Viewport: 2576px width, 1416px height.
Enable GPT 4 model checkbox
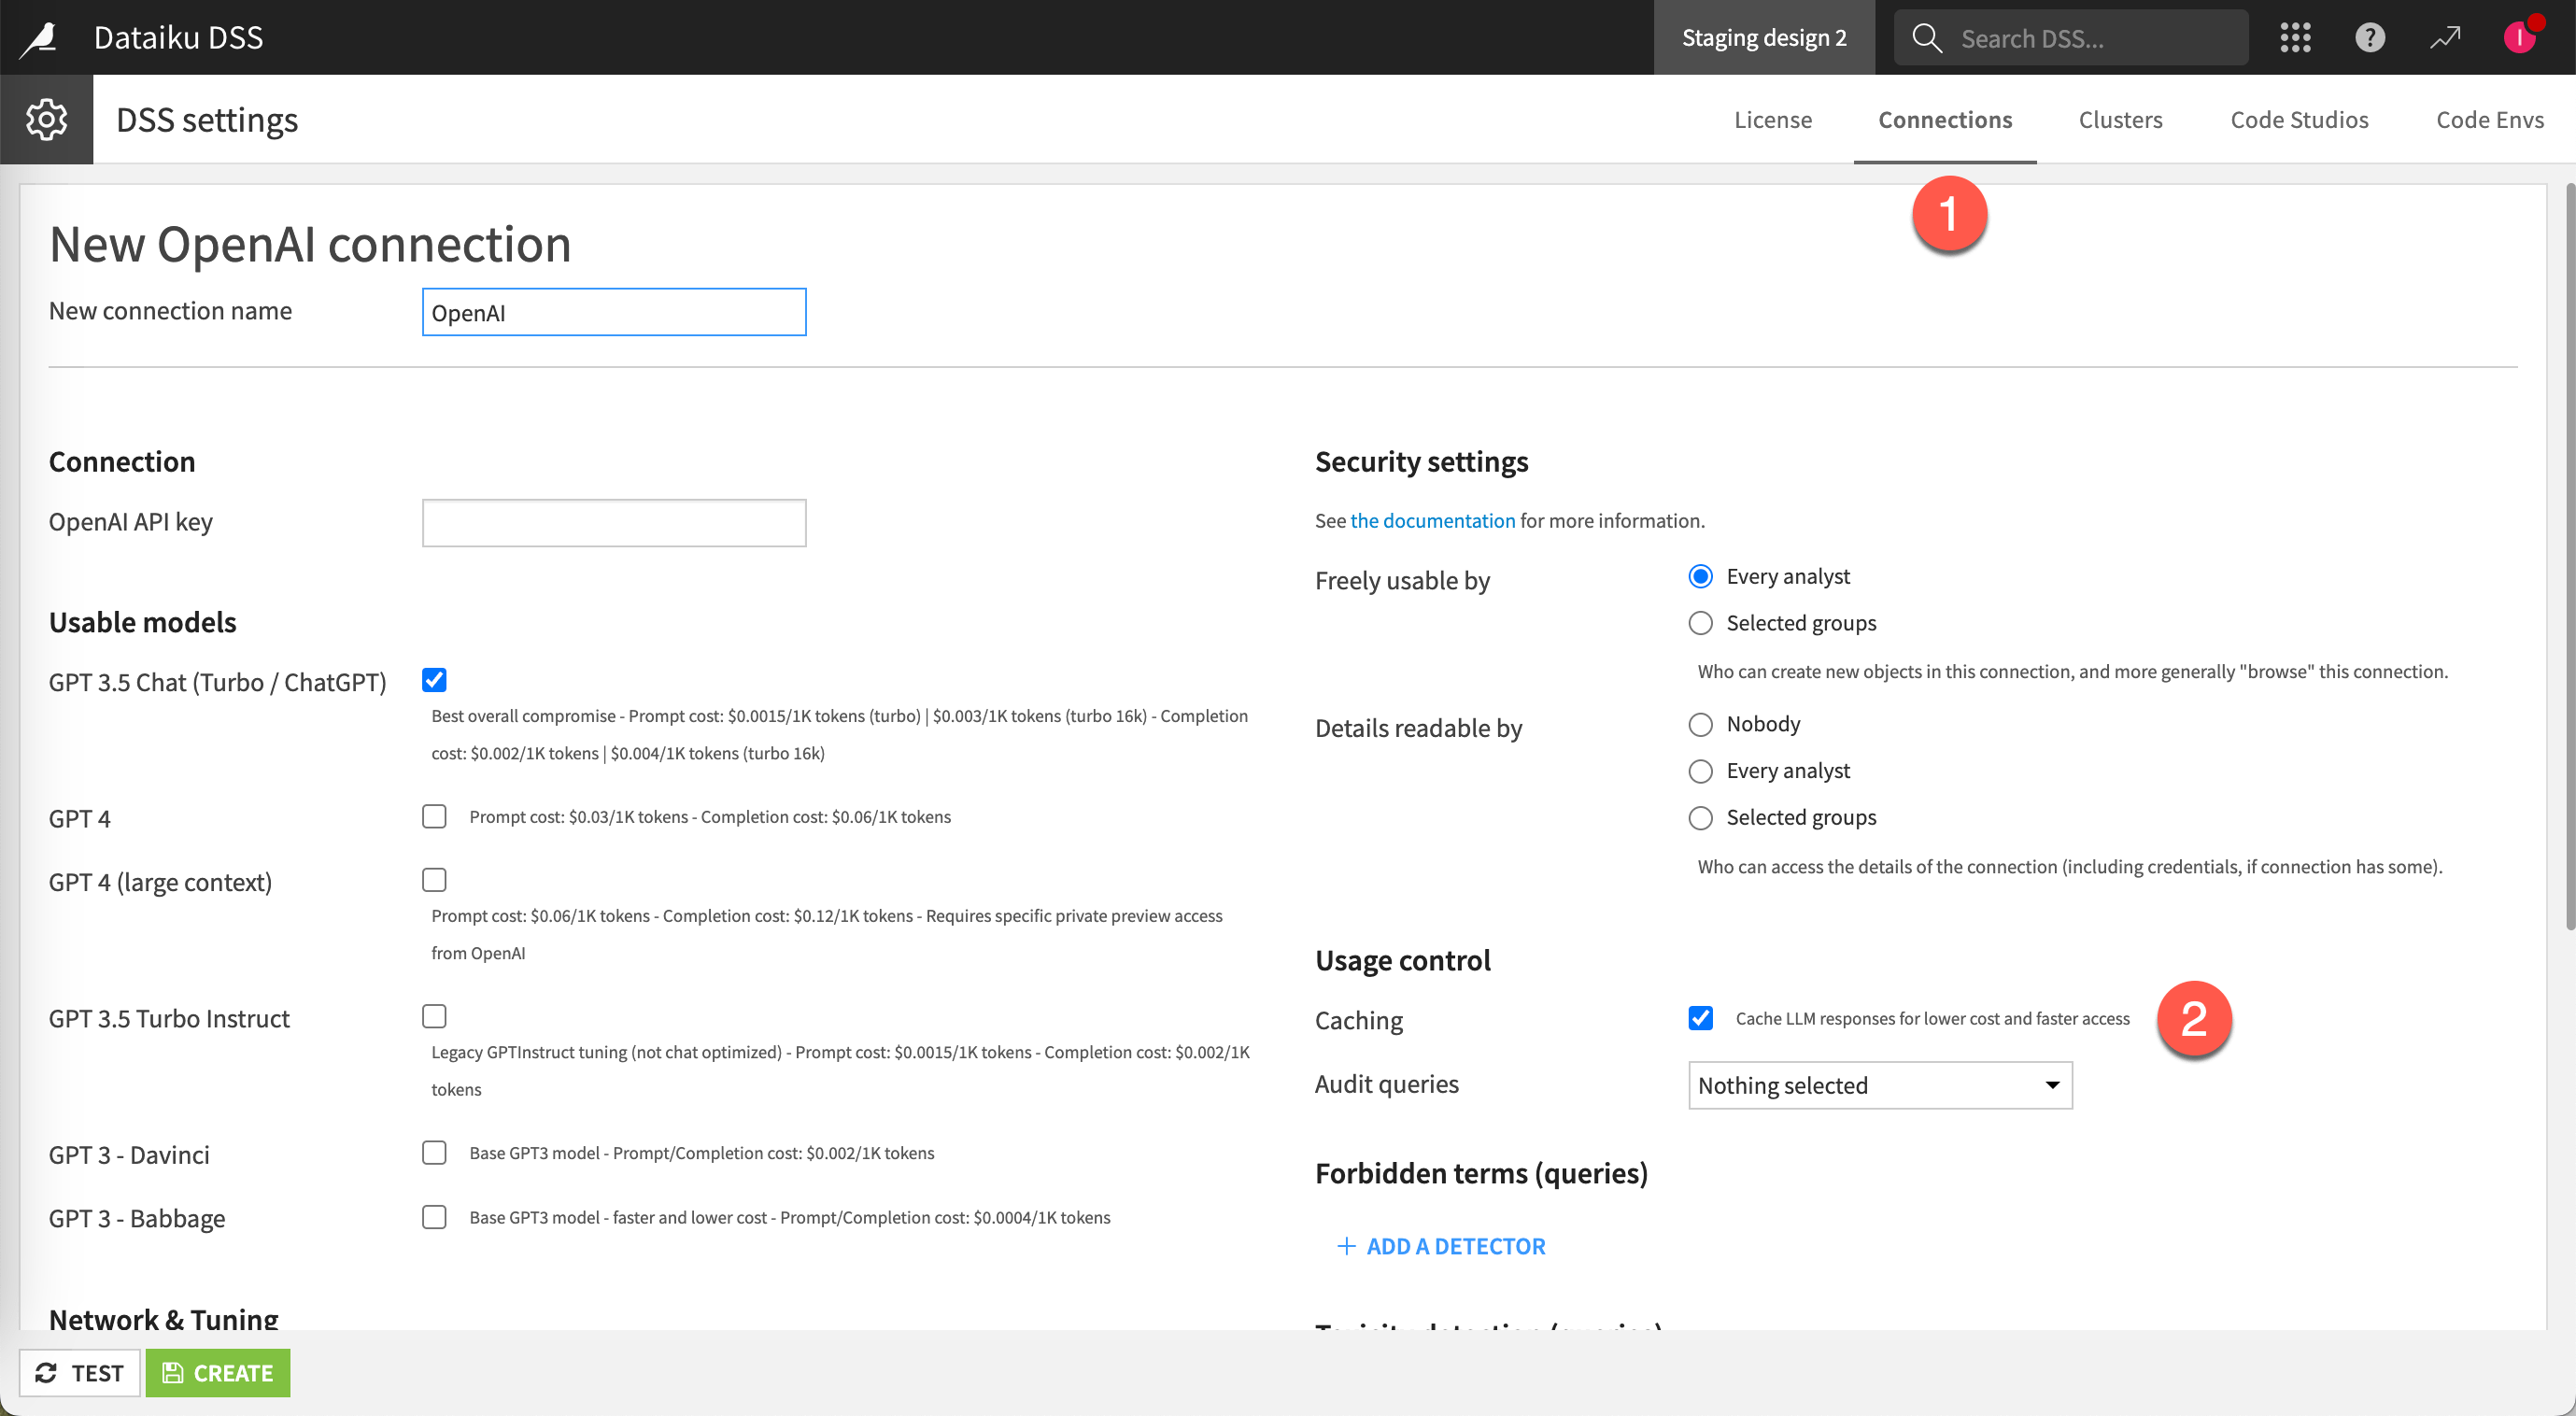click(434, 814)
